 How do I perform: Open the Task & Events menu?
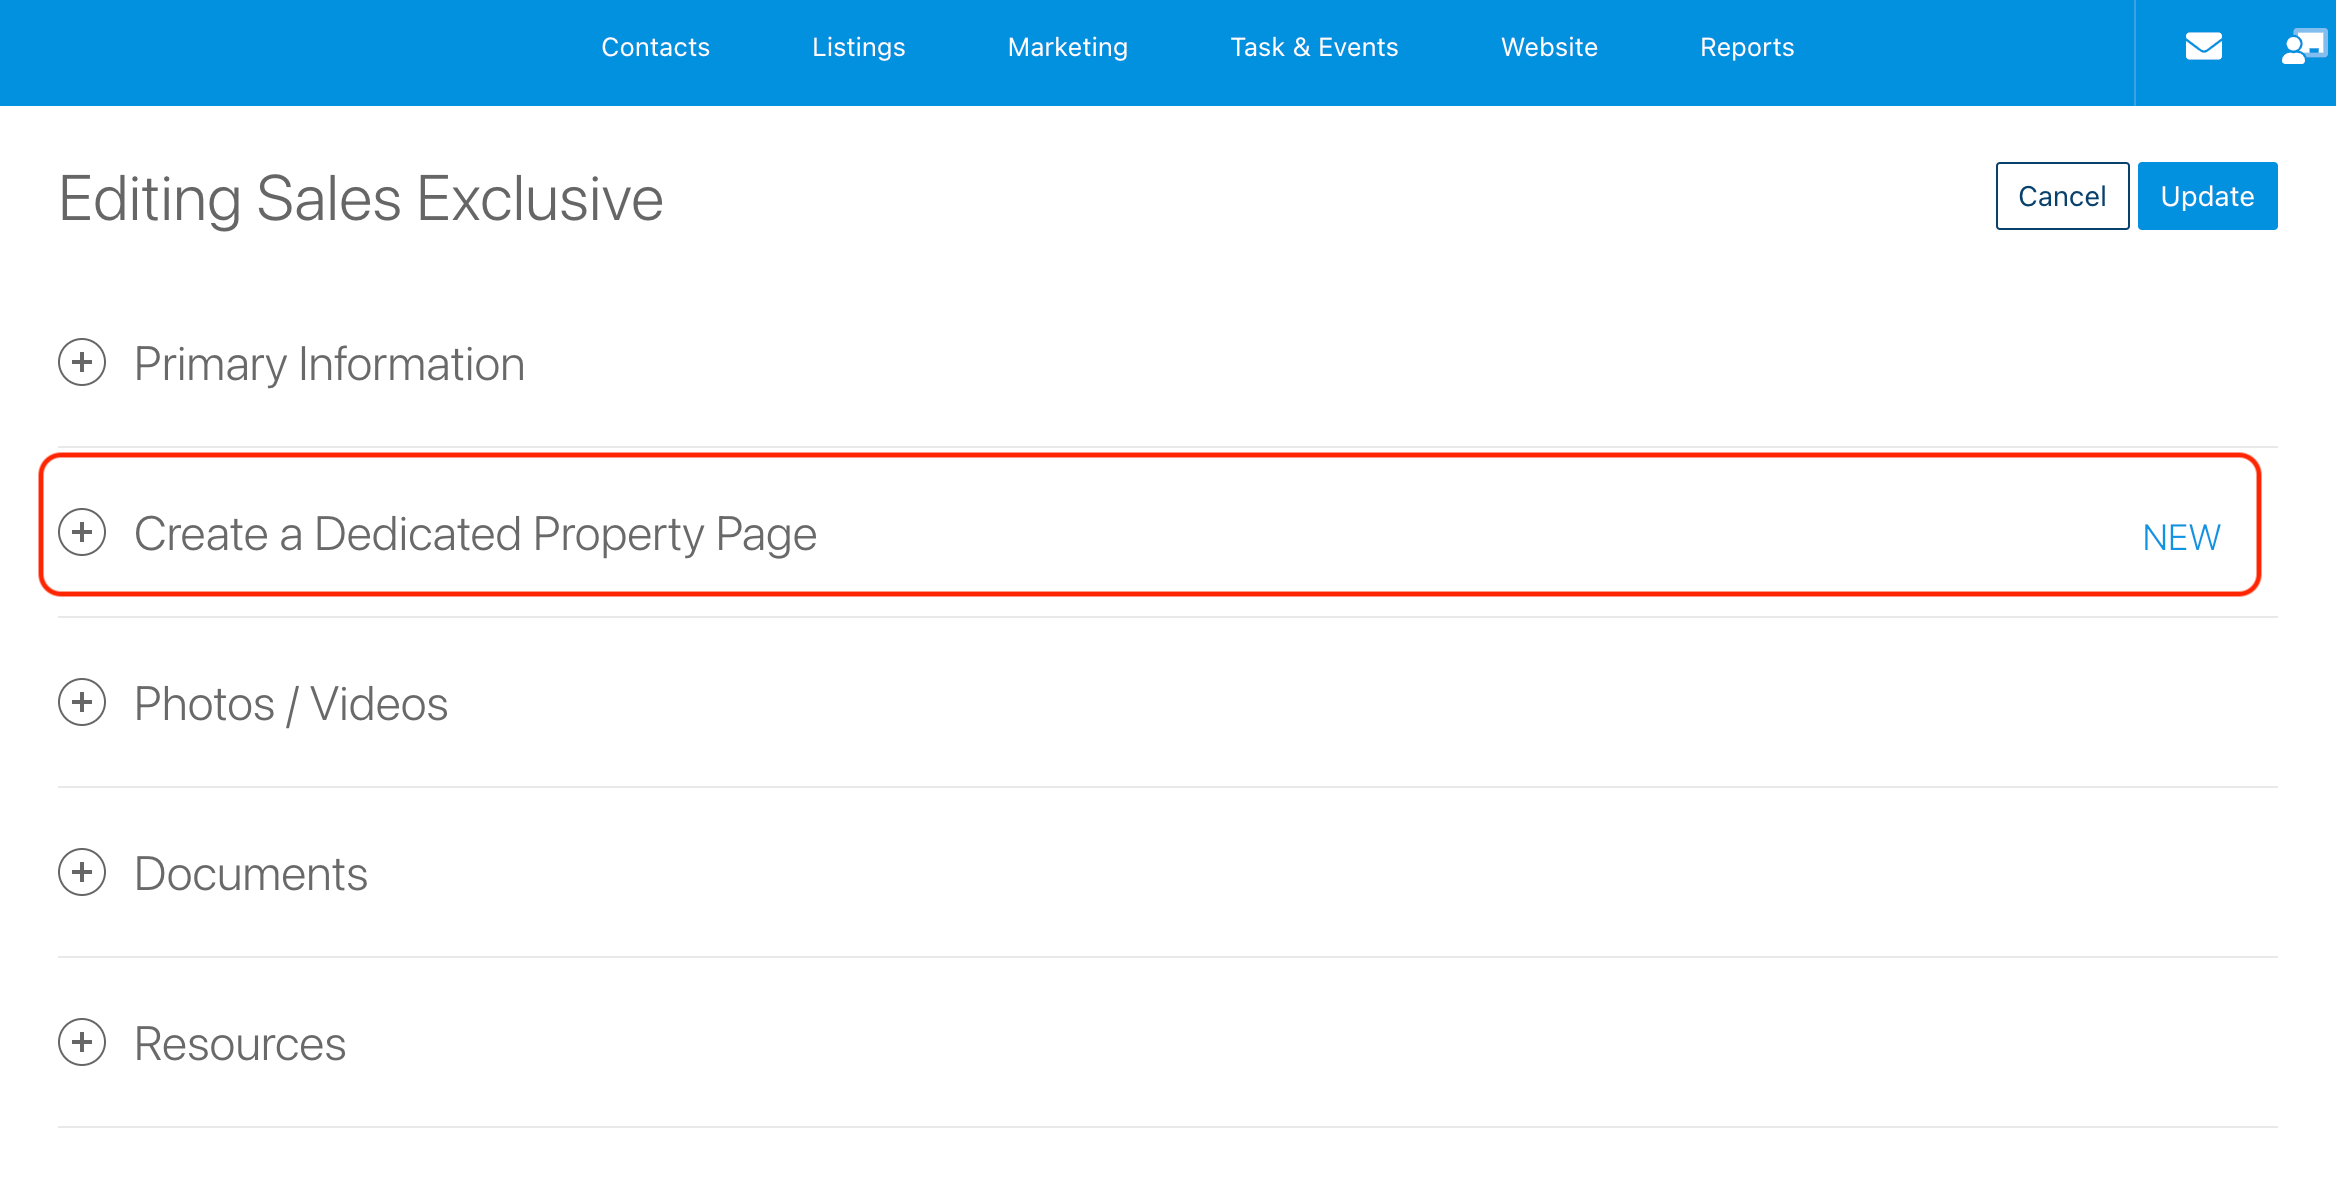click(x=1314, y=47)
